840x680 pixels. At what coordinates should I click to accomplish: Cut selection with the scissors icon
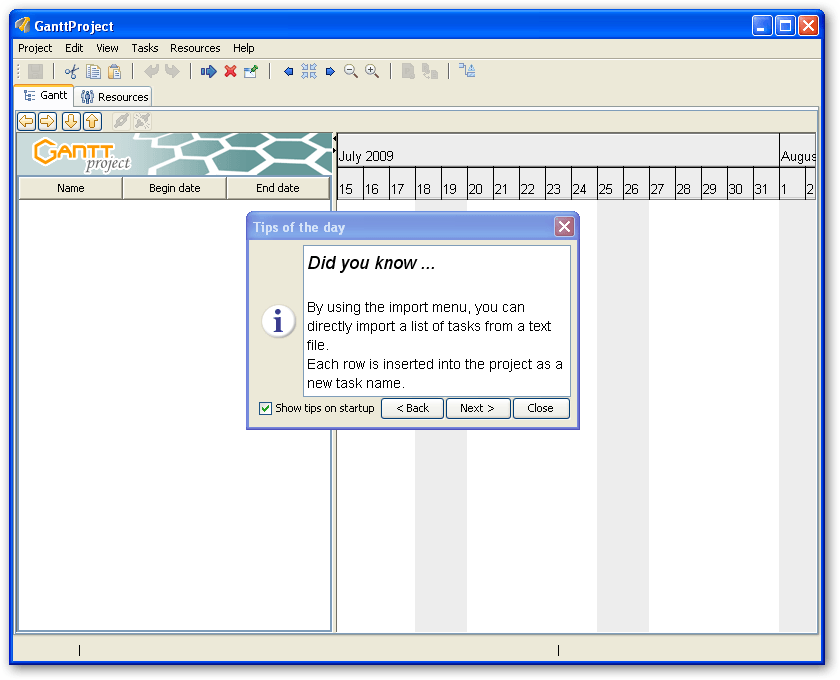point(71,71)
